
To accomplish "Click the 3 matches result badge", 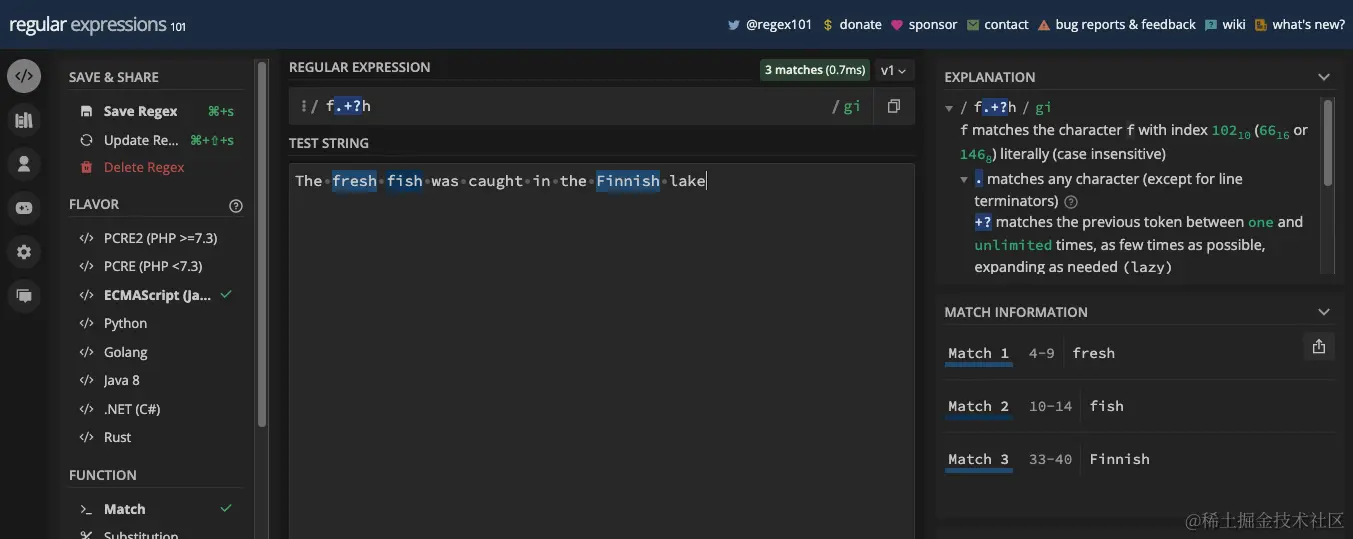I will click(814, 70).
